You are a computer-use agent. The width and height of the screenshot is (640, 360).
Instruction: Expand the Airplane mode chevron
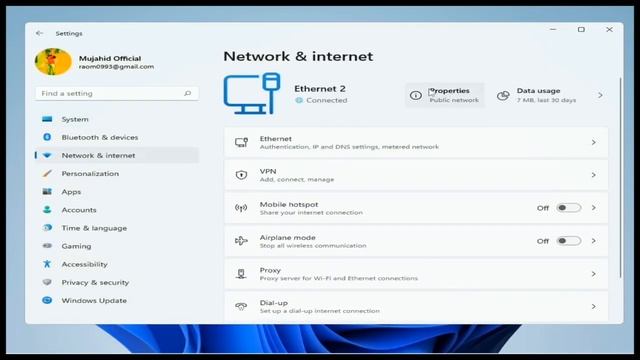(593, 241)
